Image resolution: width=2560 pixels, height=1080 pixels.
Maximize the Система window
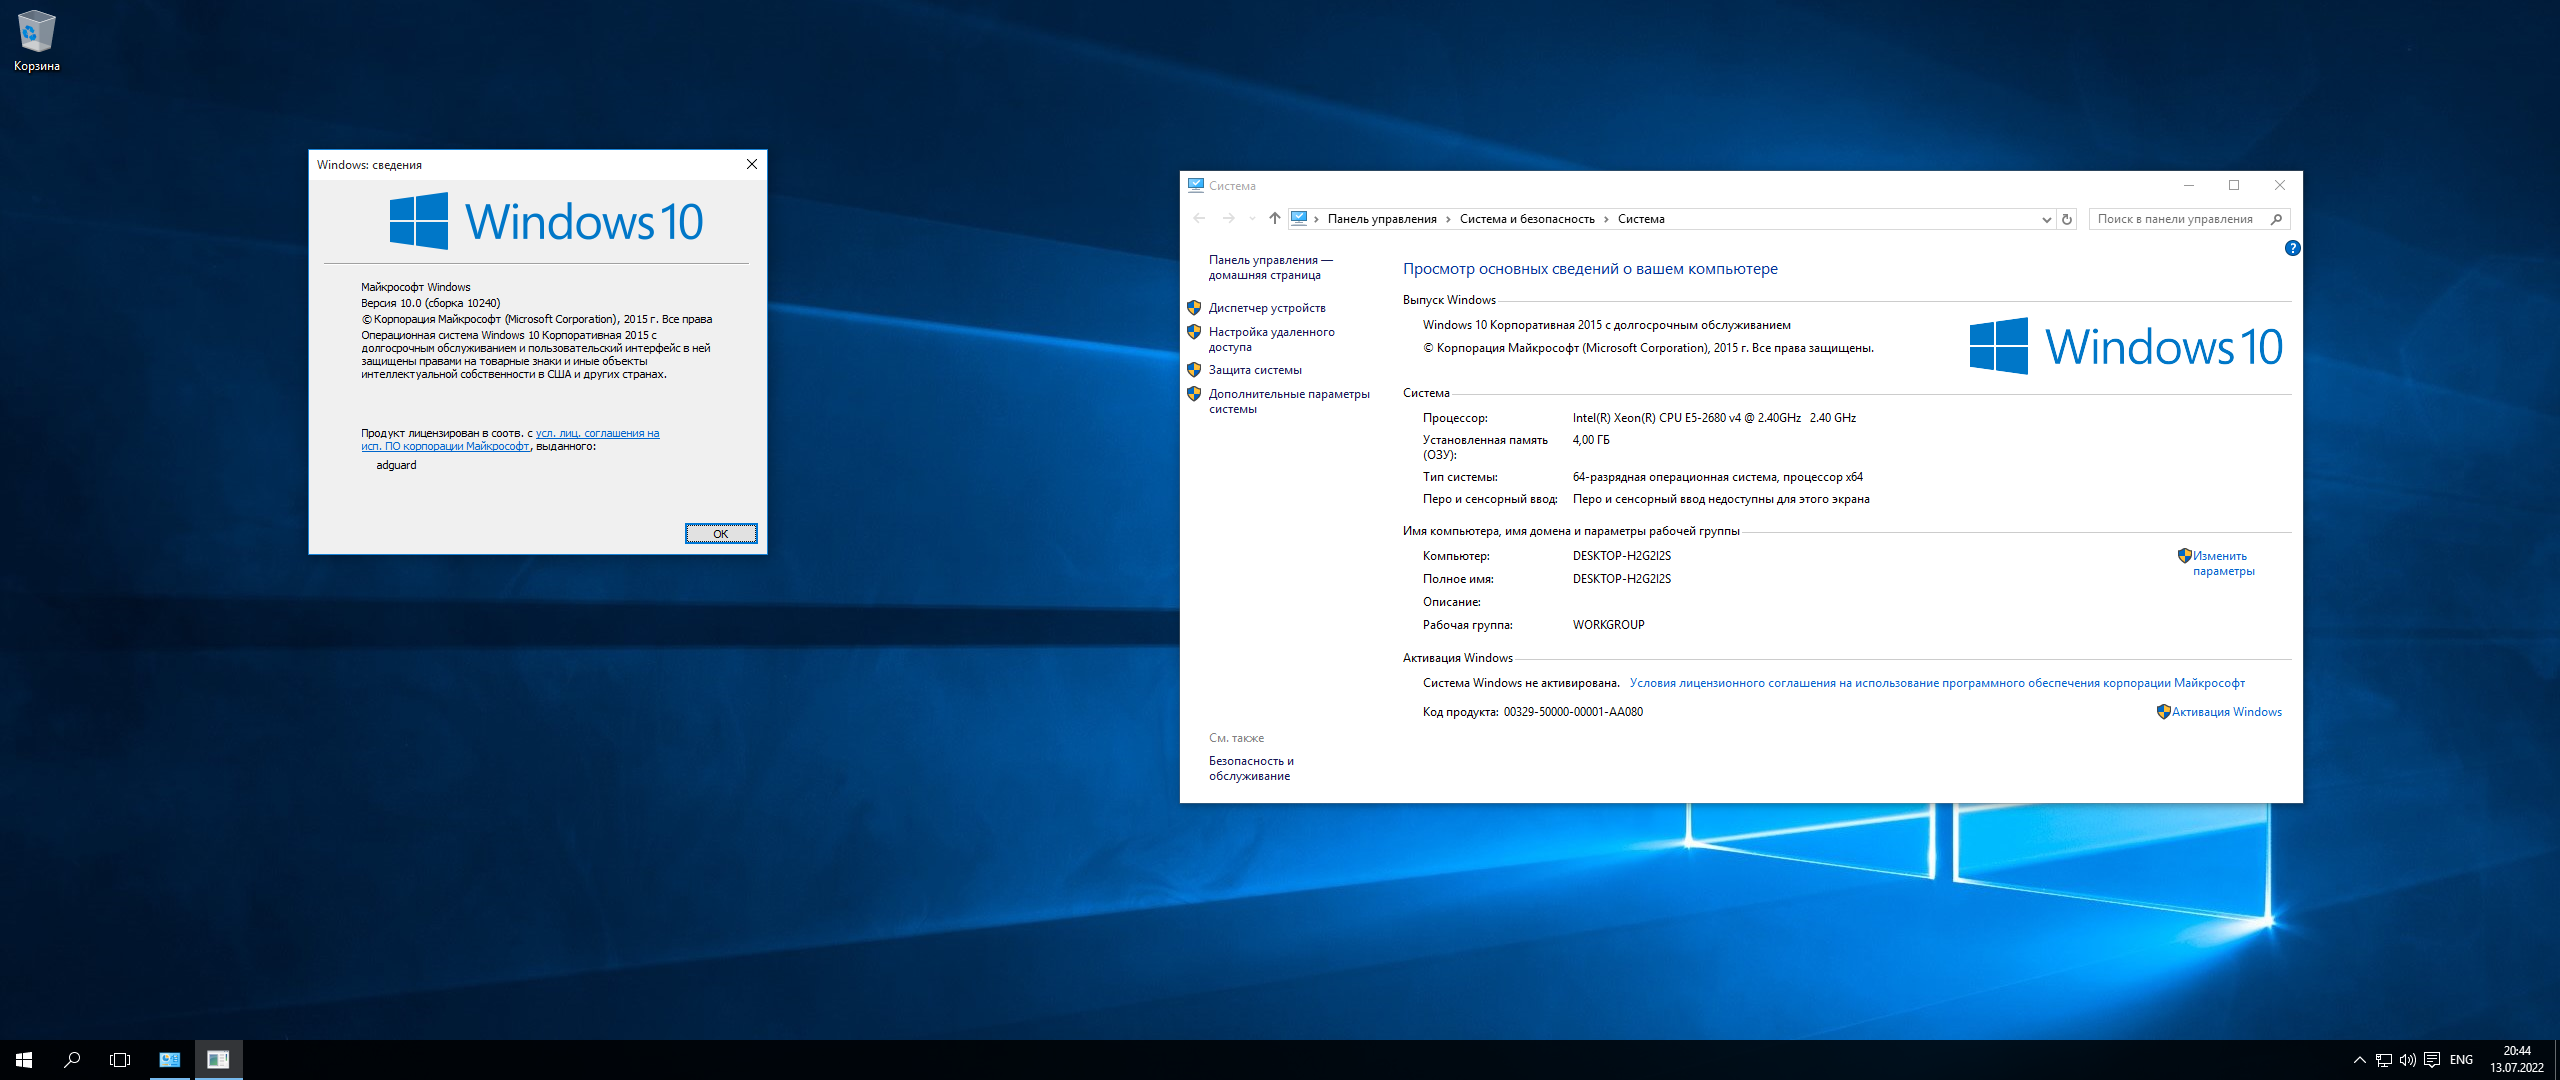tap(2234, 185)
